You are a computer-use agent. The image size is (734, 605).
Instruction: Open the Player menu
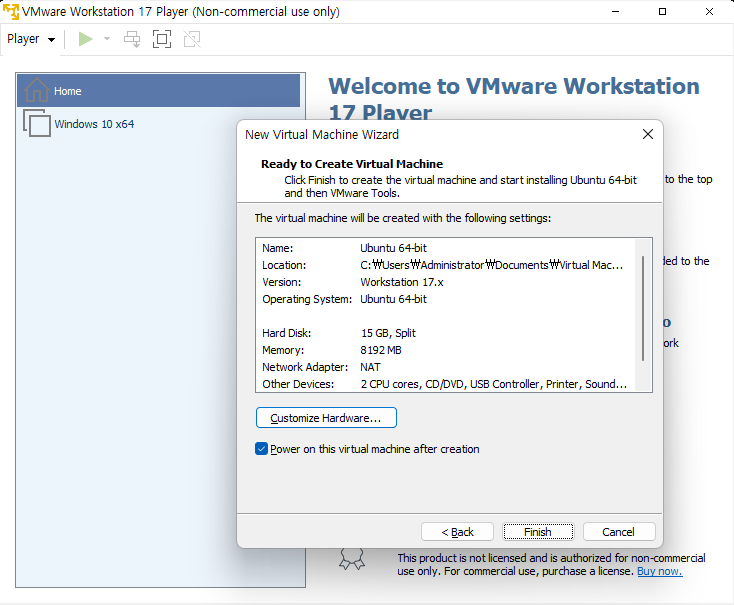tap(31, 39)
